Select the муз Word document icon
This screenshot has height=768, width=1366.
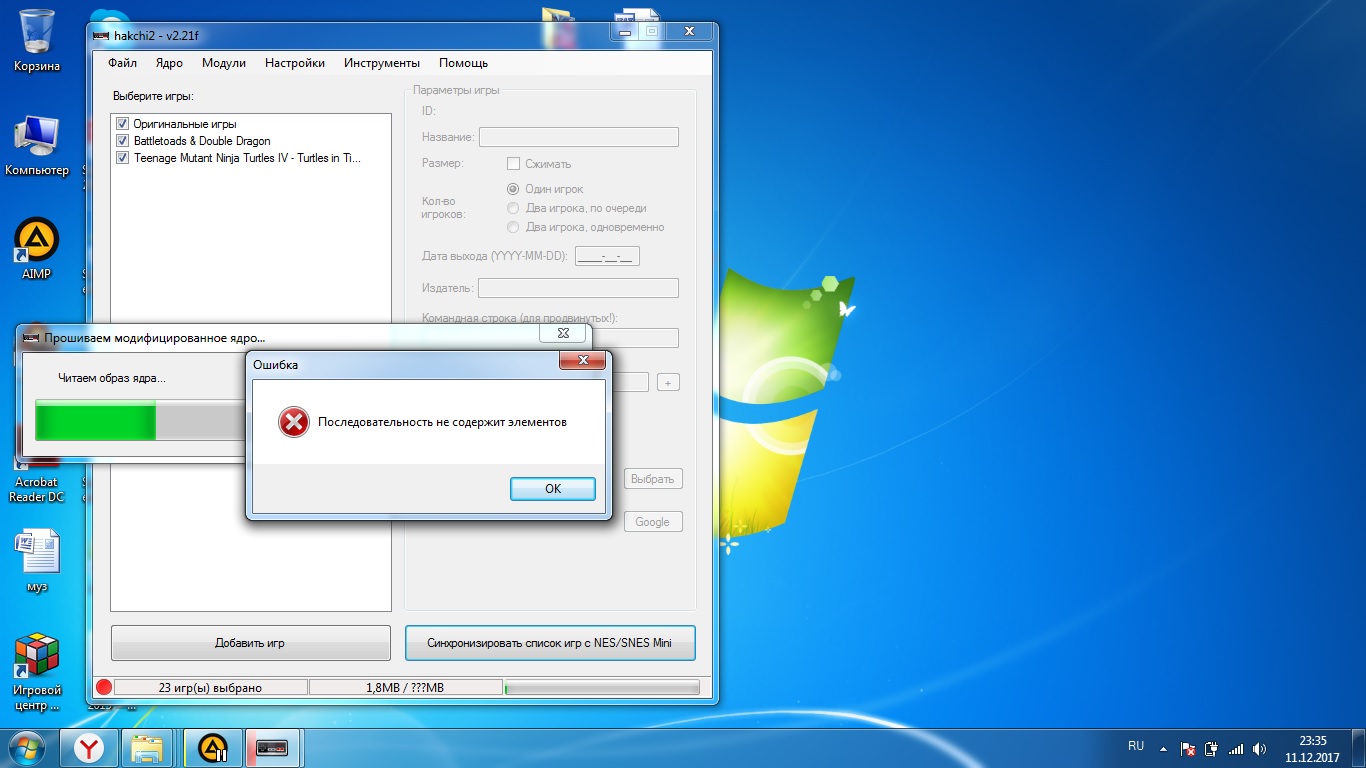point(37,561)
